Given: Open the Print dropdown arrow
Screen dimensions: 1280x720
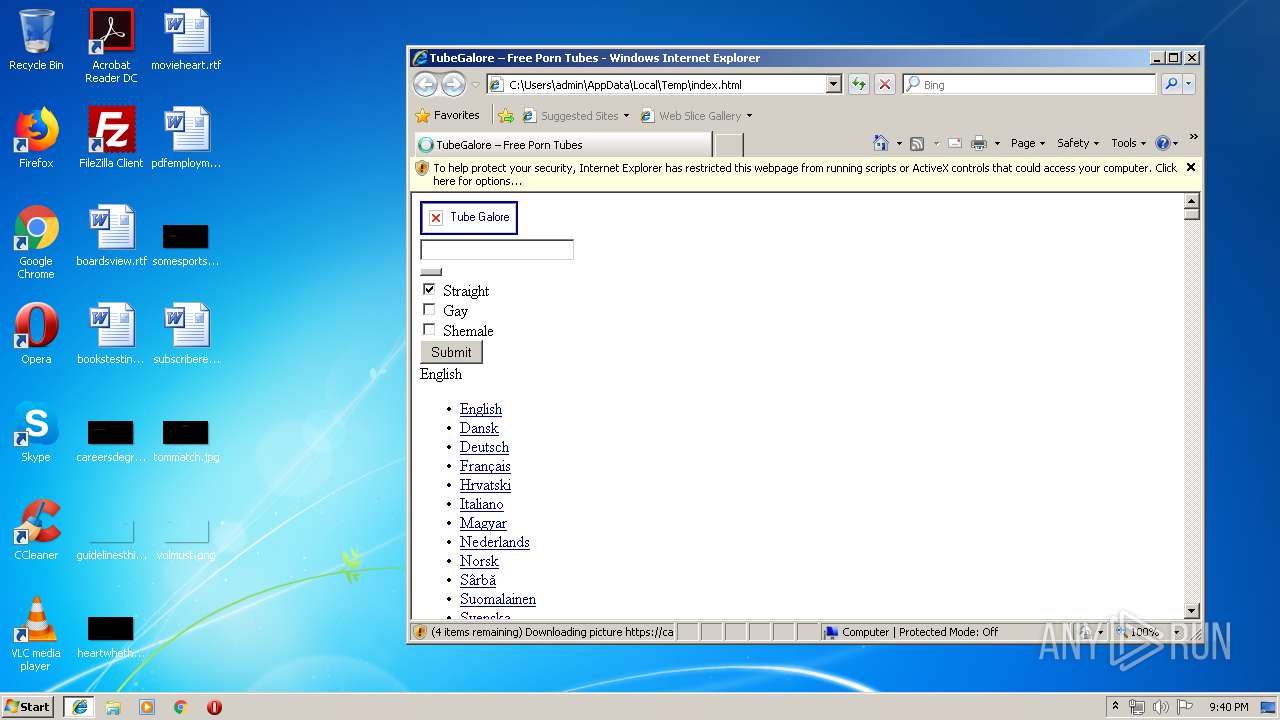Looking at the screenshot, I should coord(997,144).
